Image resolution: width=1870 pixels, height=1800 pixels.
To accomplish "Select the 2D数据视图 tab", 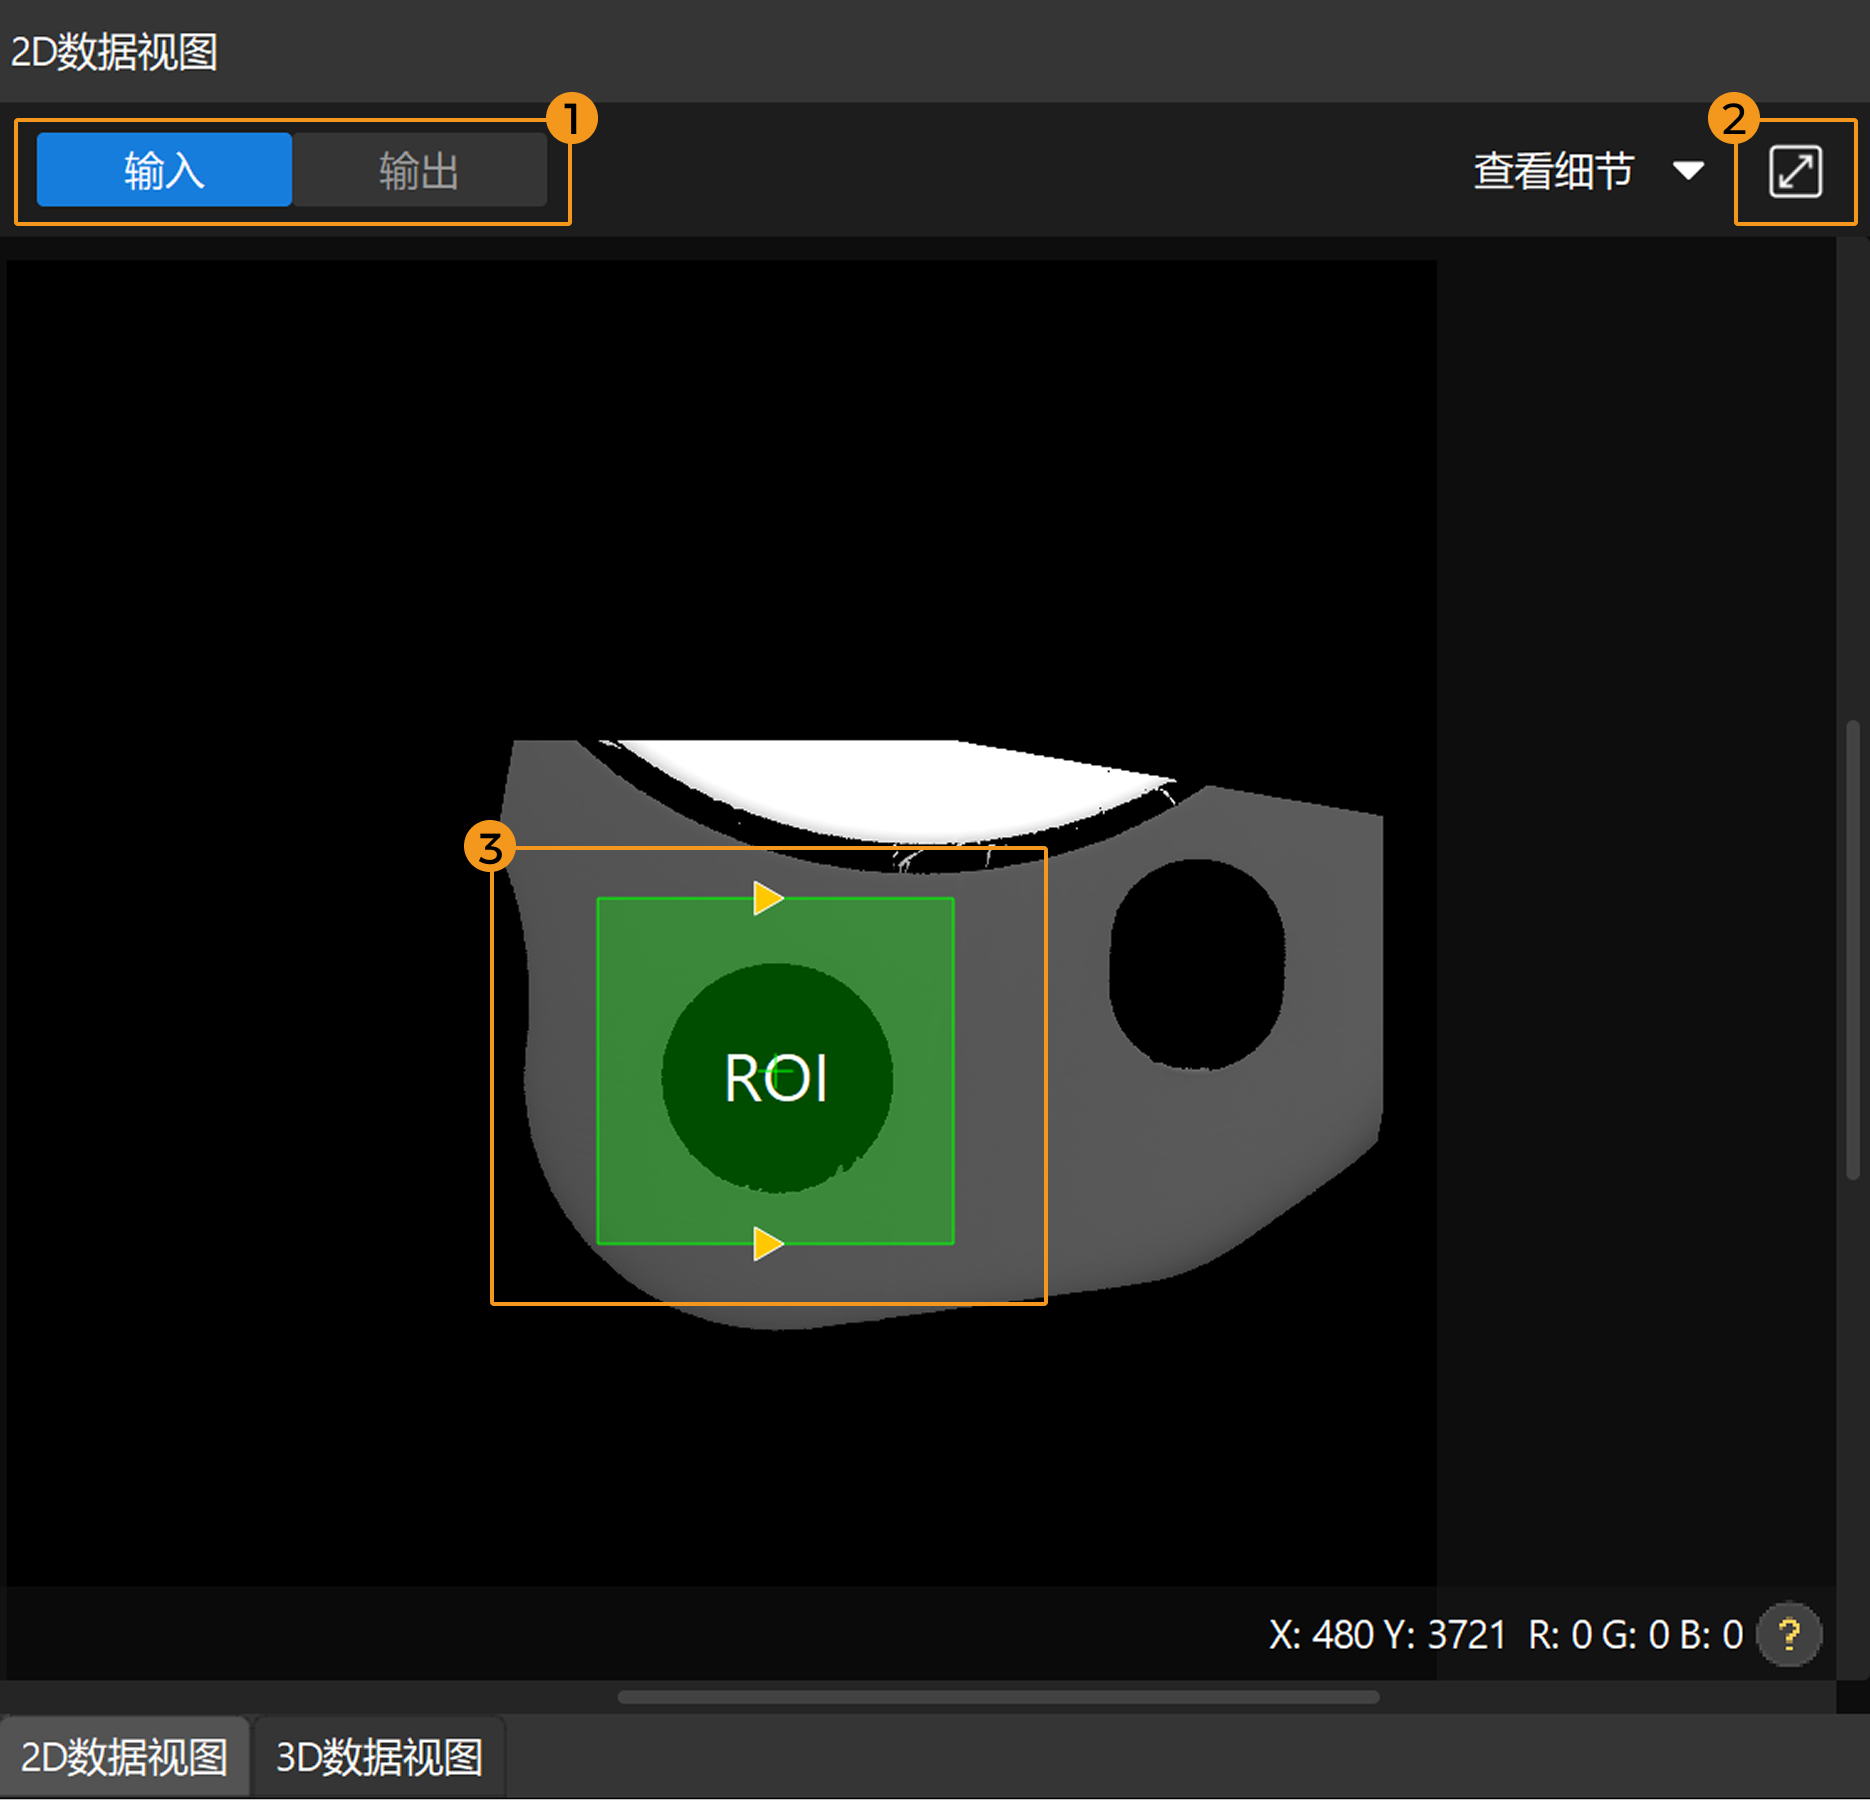I will click(x=127, y=1756).
